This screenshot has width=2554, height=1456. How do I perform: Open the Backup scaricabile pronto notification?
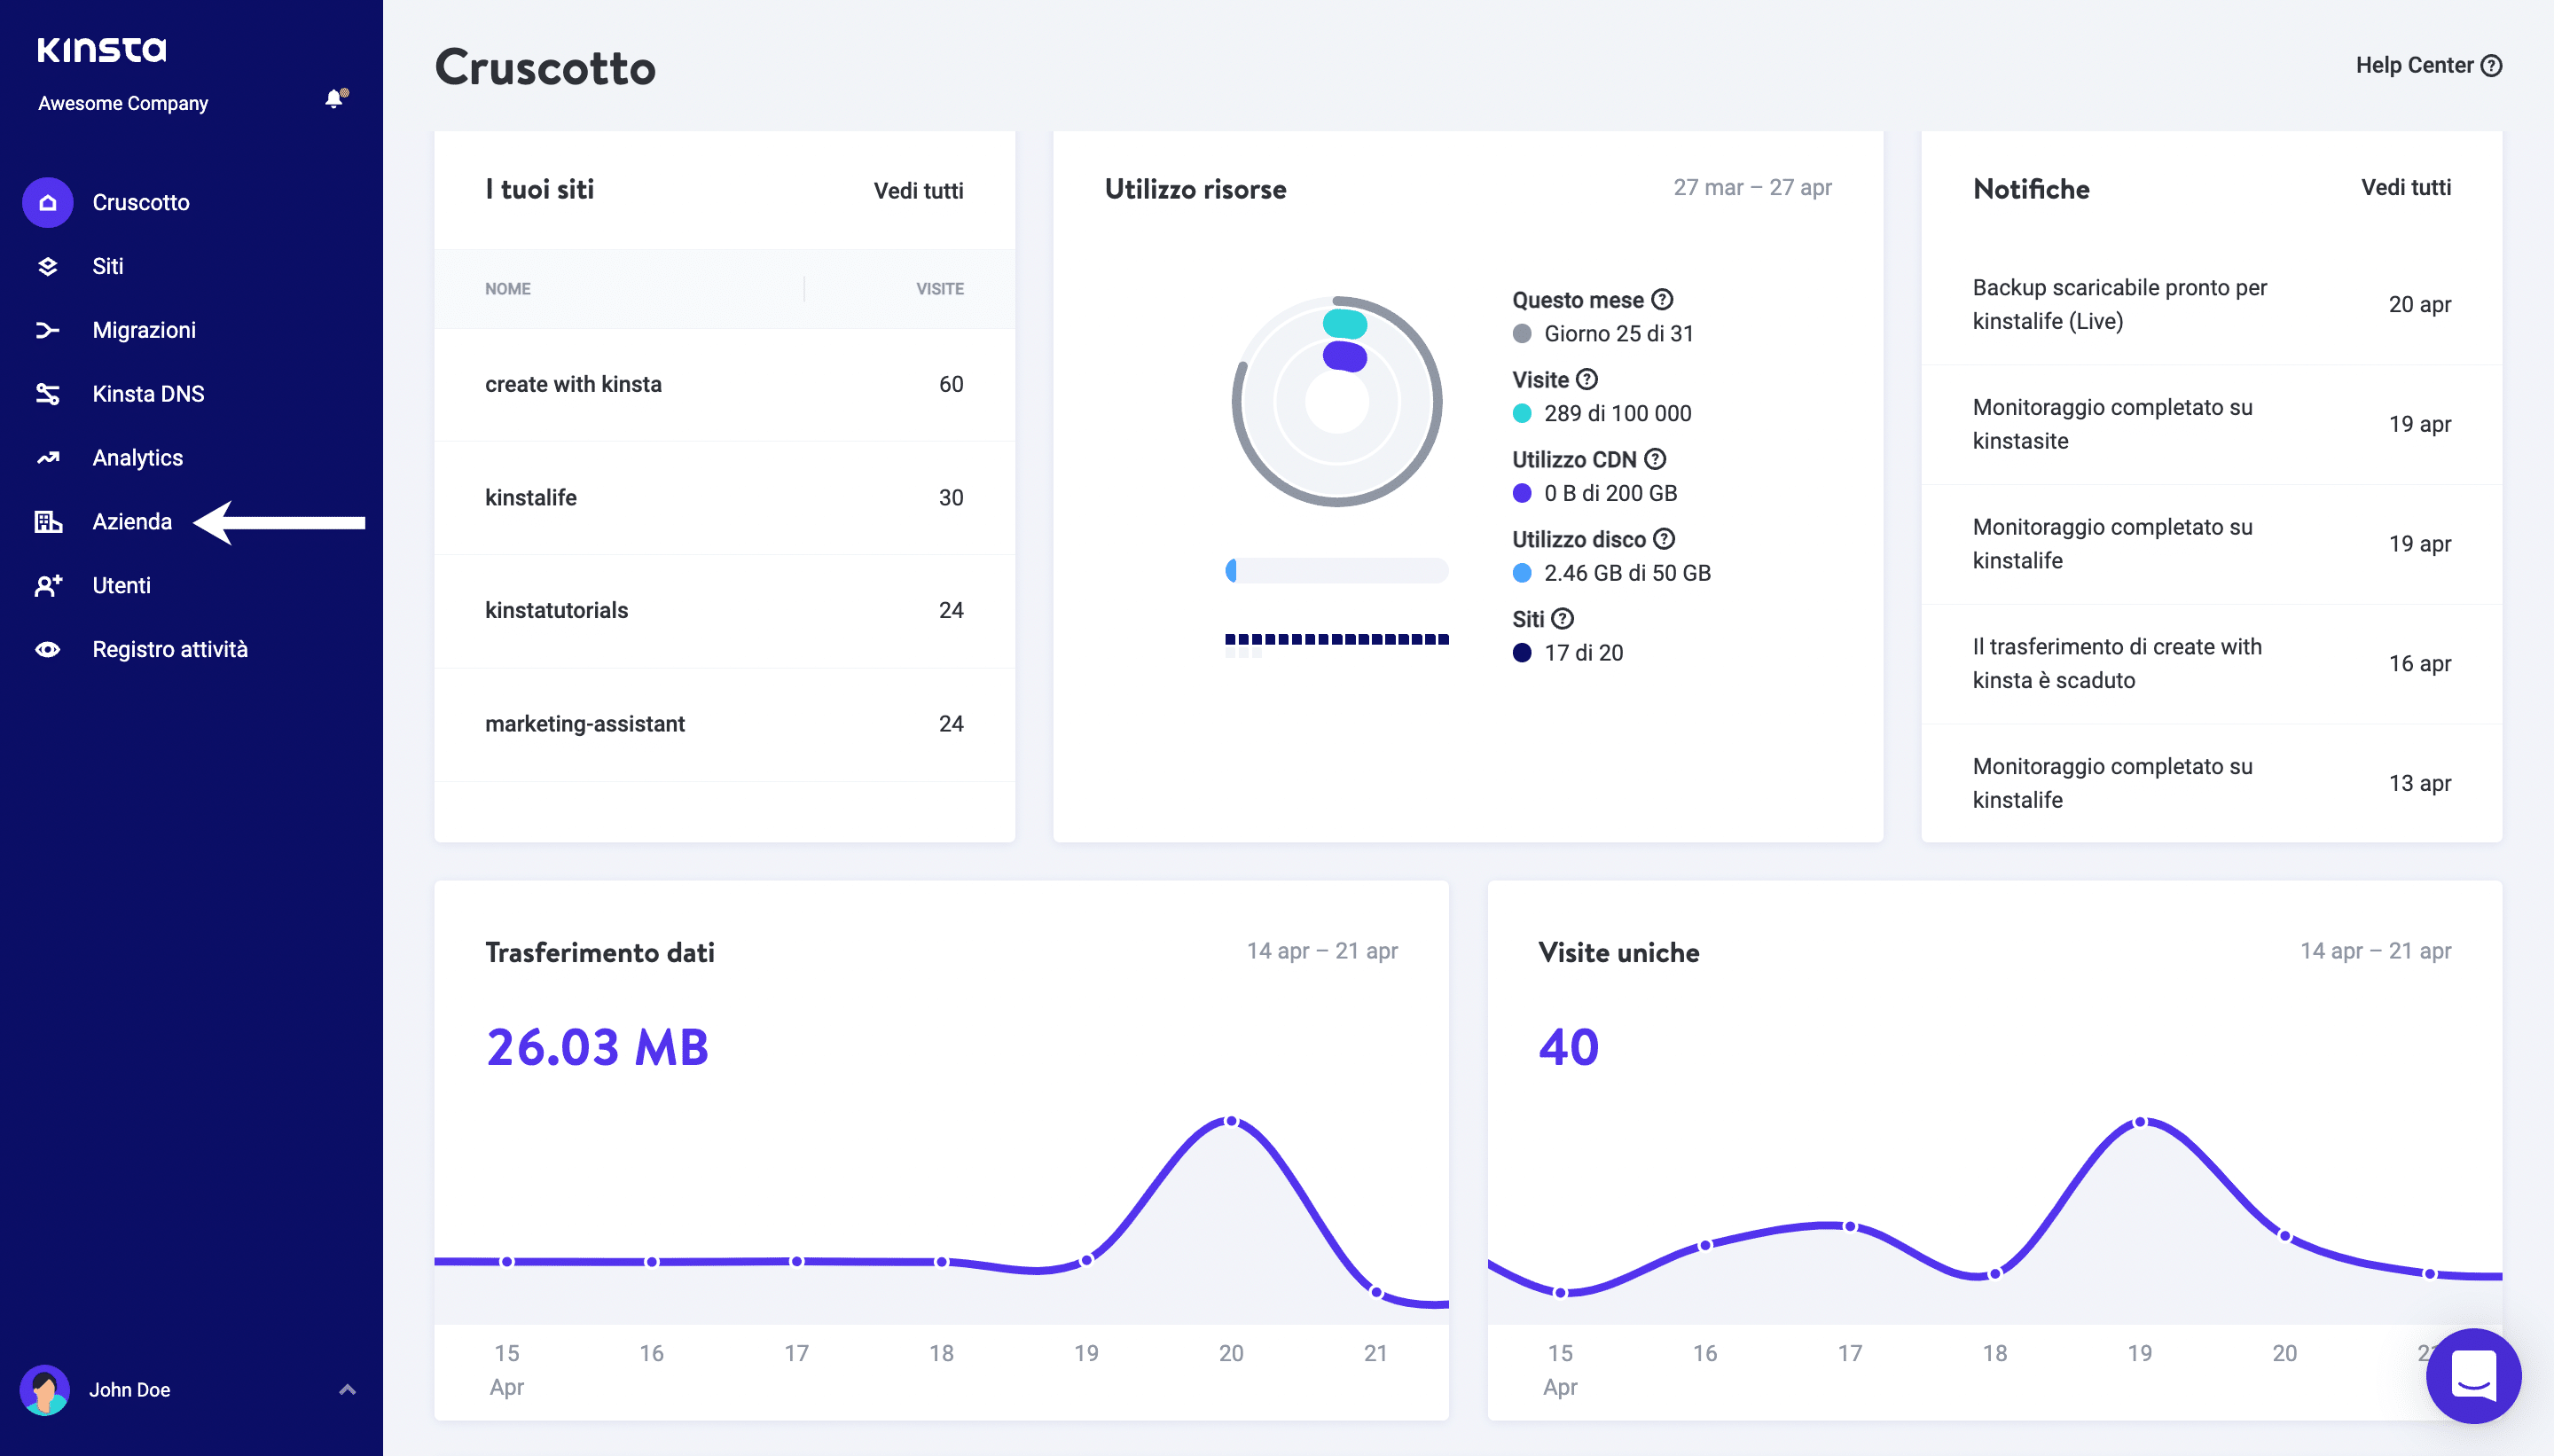pos(2211,305)
